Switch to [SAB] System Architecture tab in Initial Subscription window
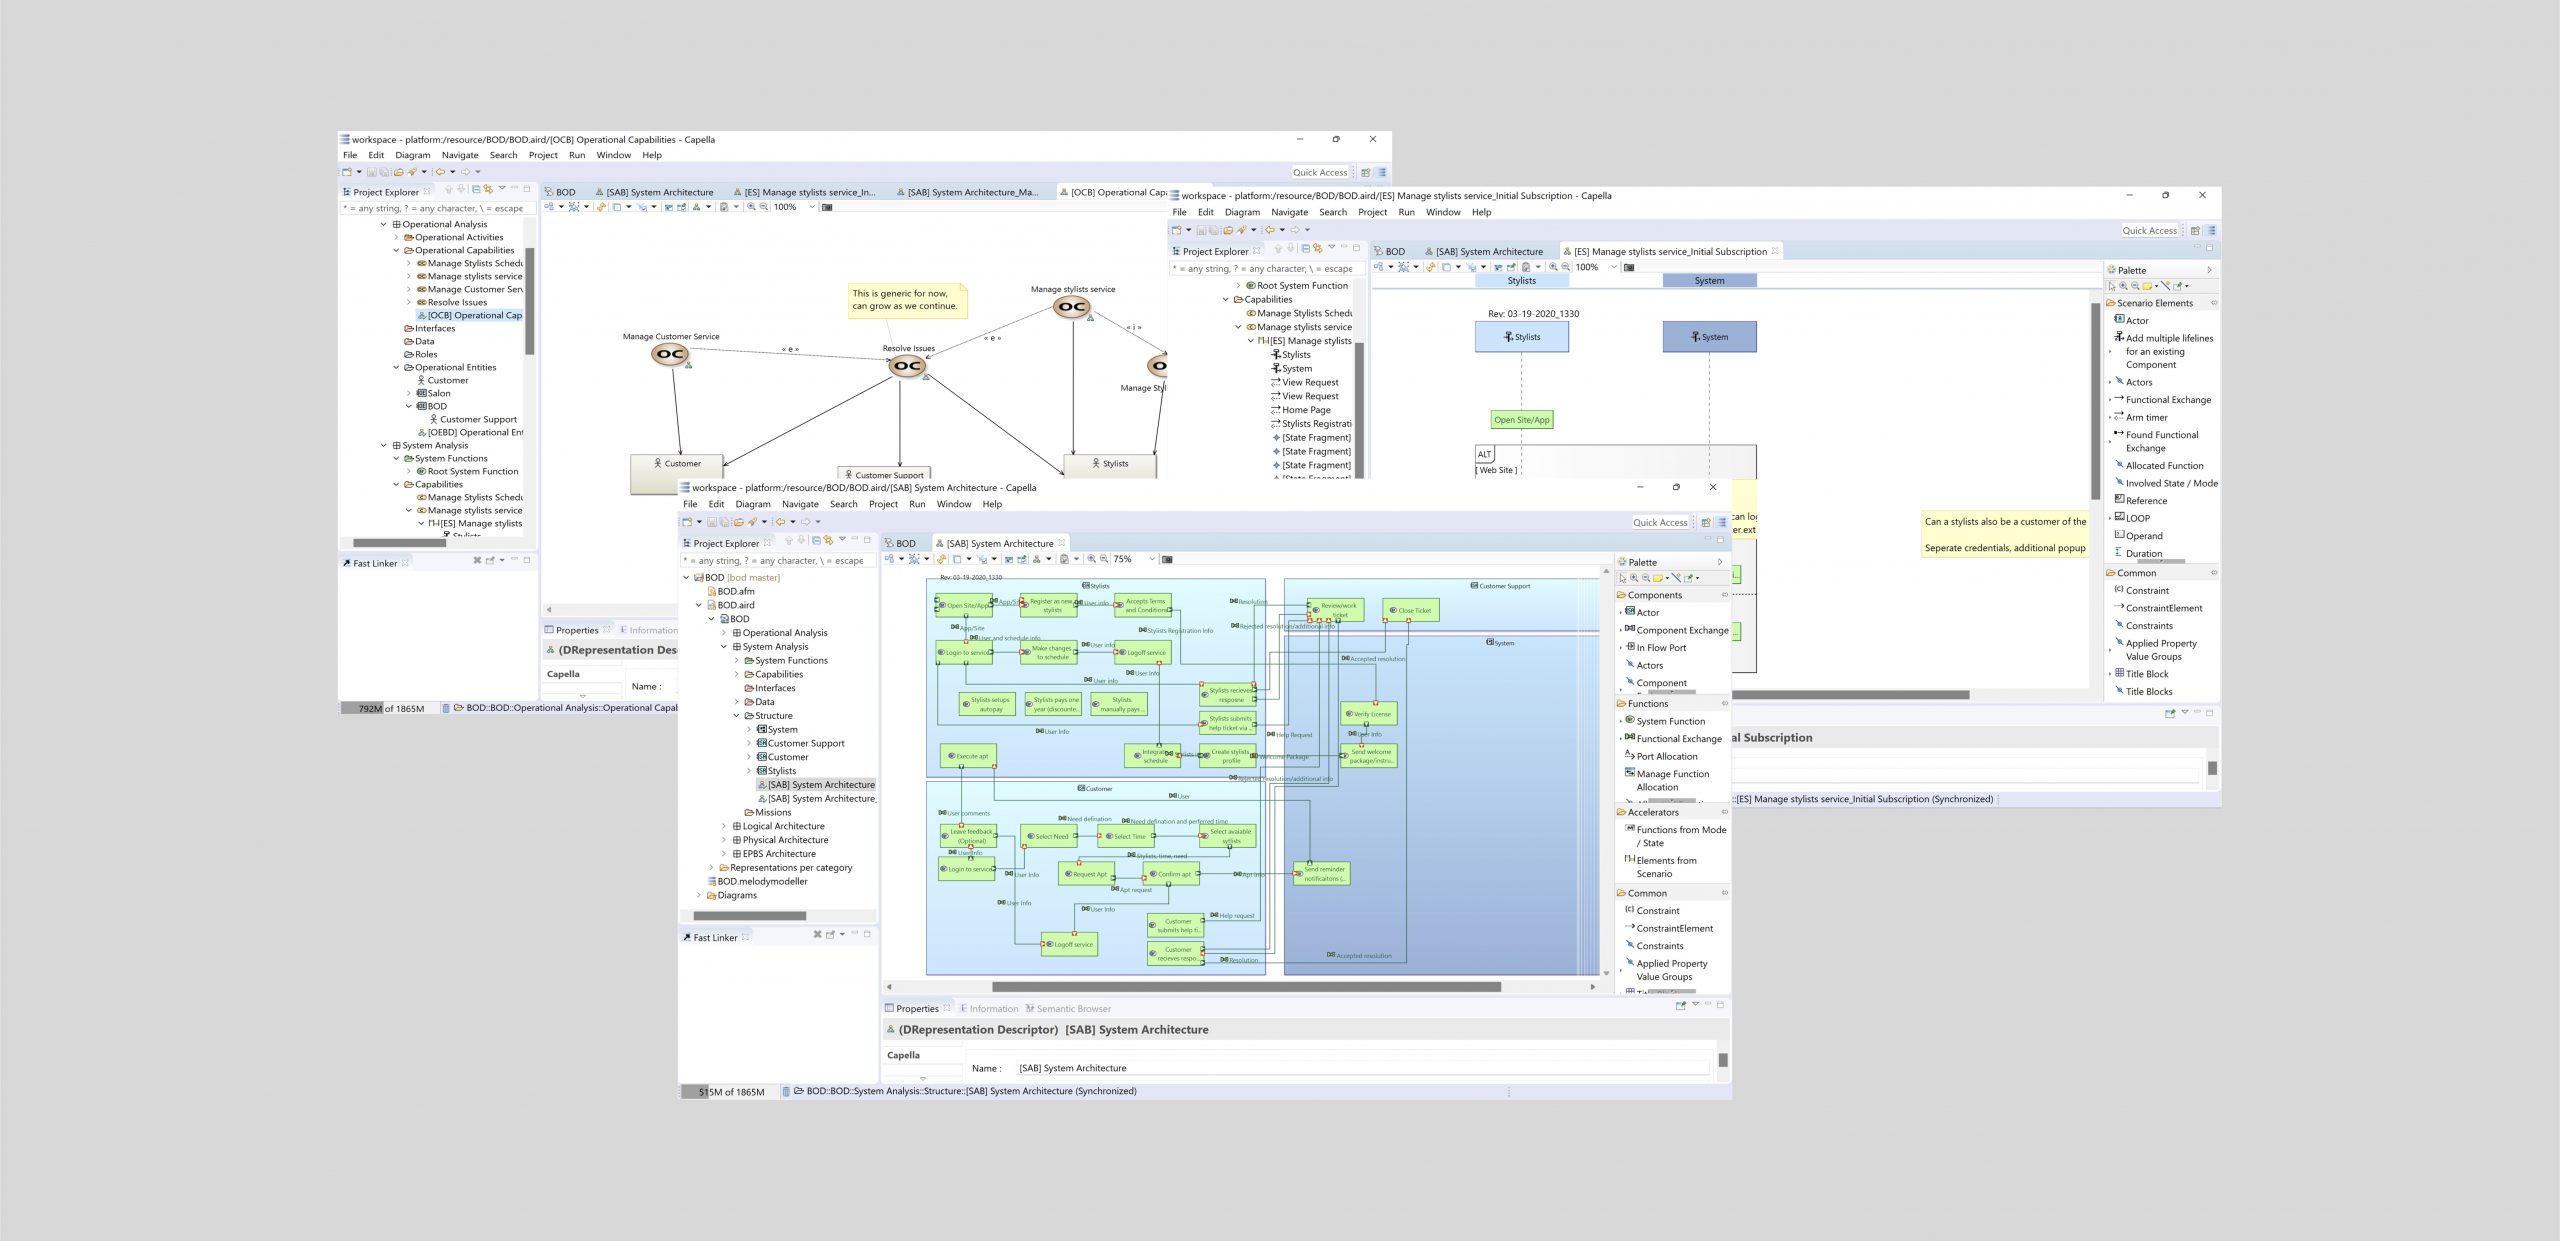2560x1241 pixels. 1484,252
